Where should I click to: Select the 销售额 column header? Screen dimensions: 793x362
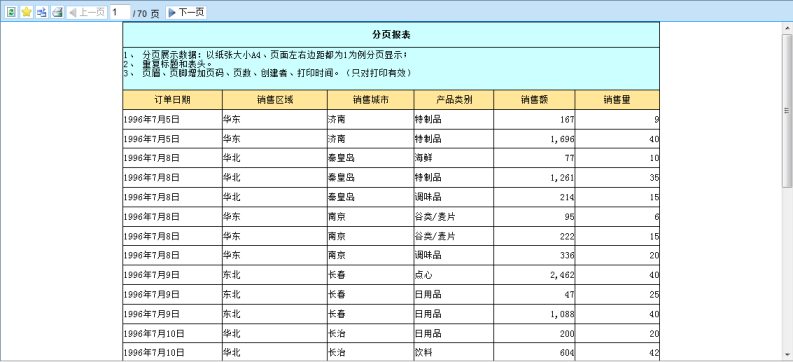tap(534, 100)
